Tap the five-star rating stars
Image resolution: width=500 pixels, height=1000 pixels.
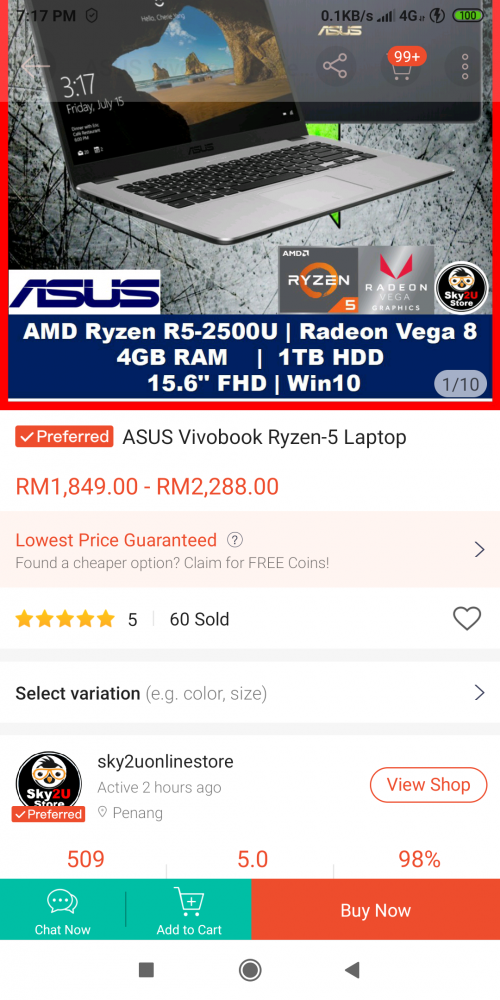pos(65,619)
